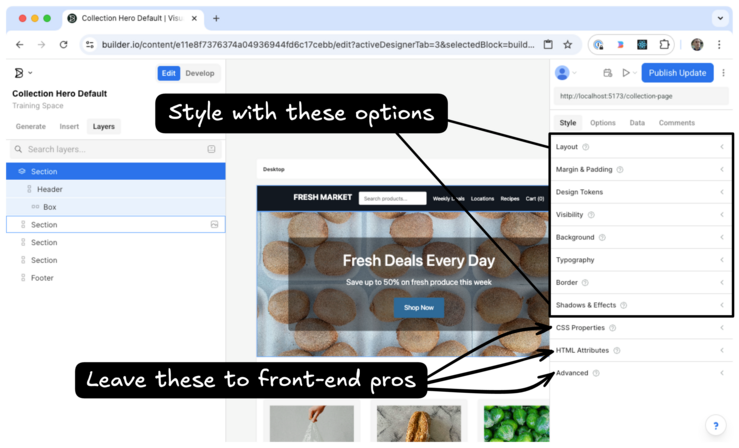The height and width of the screenshot is (448, 739).
Task: Click the bread product thumbnail
Action: (x=419, y=424)
